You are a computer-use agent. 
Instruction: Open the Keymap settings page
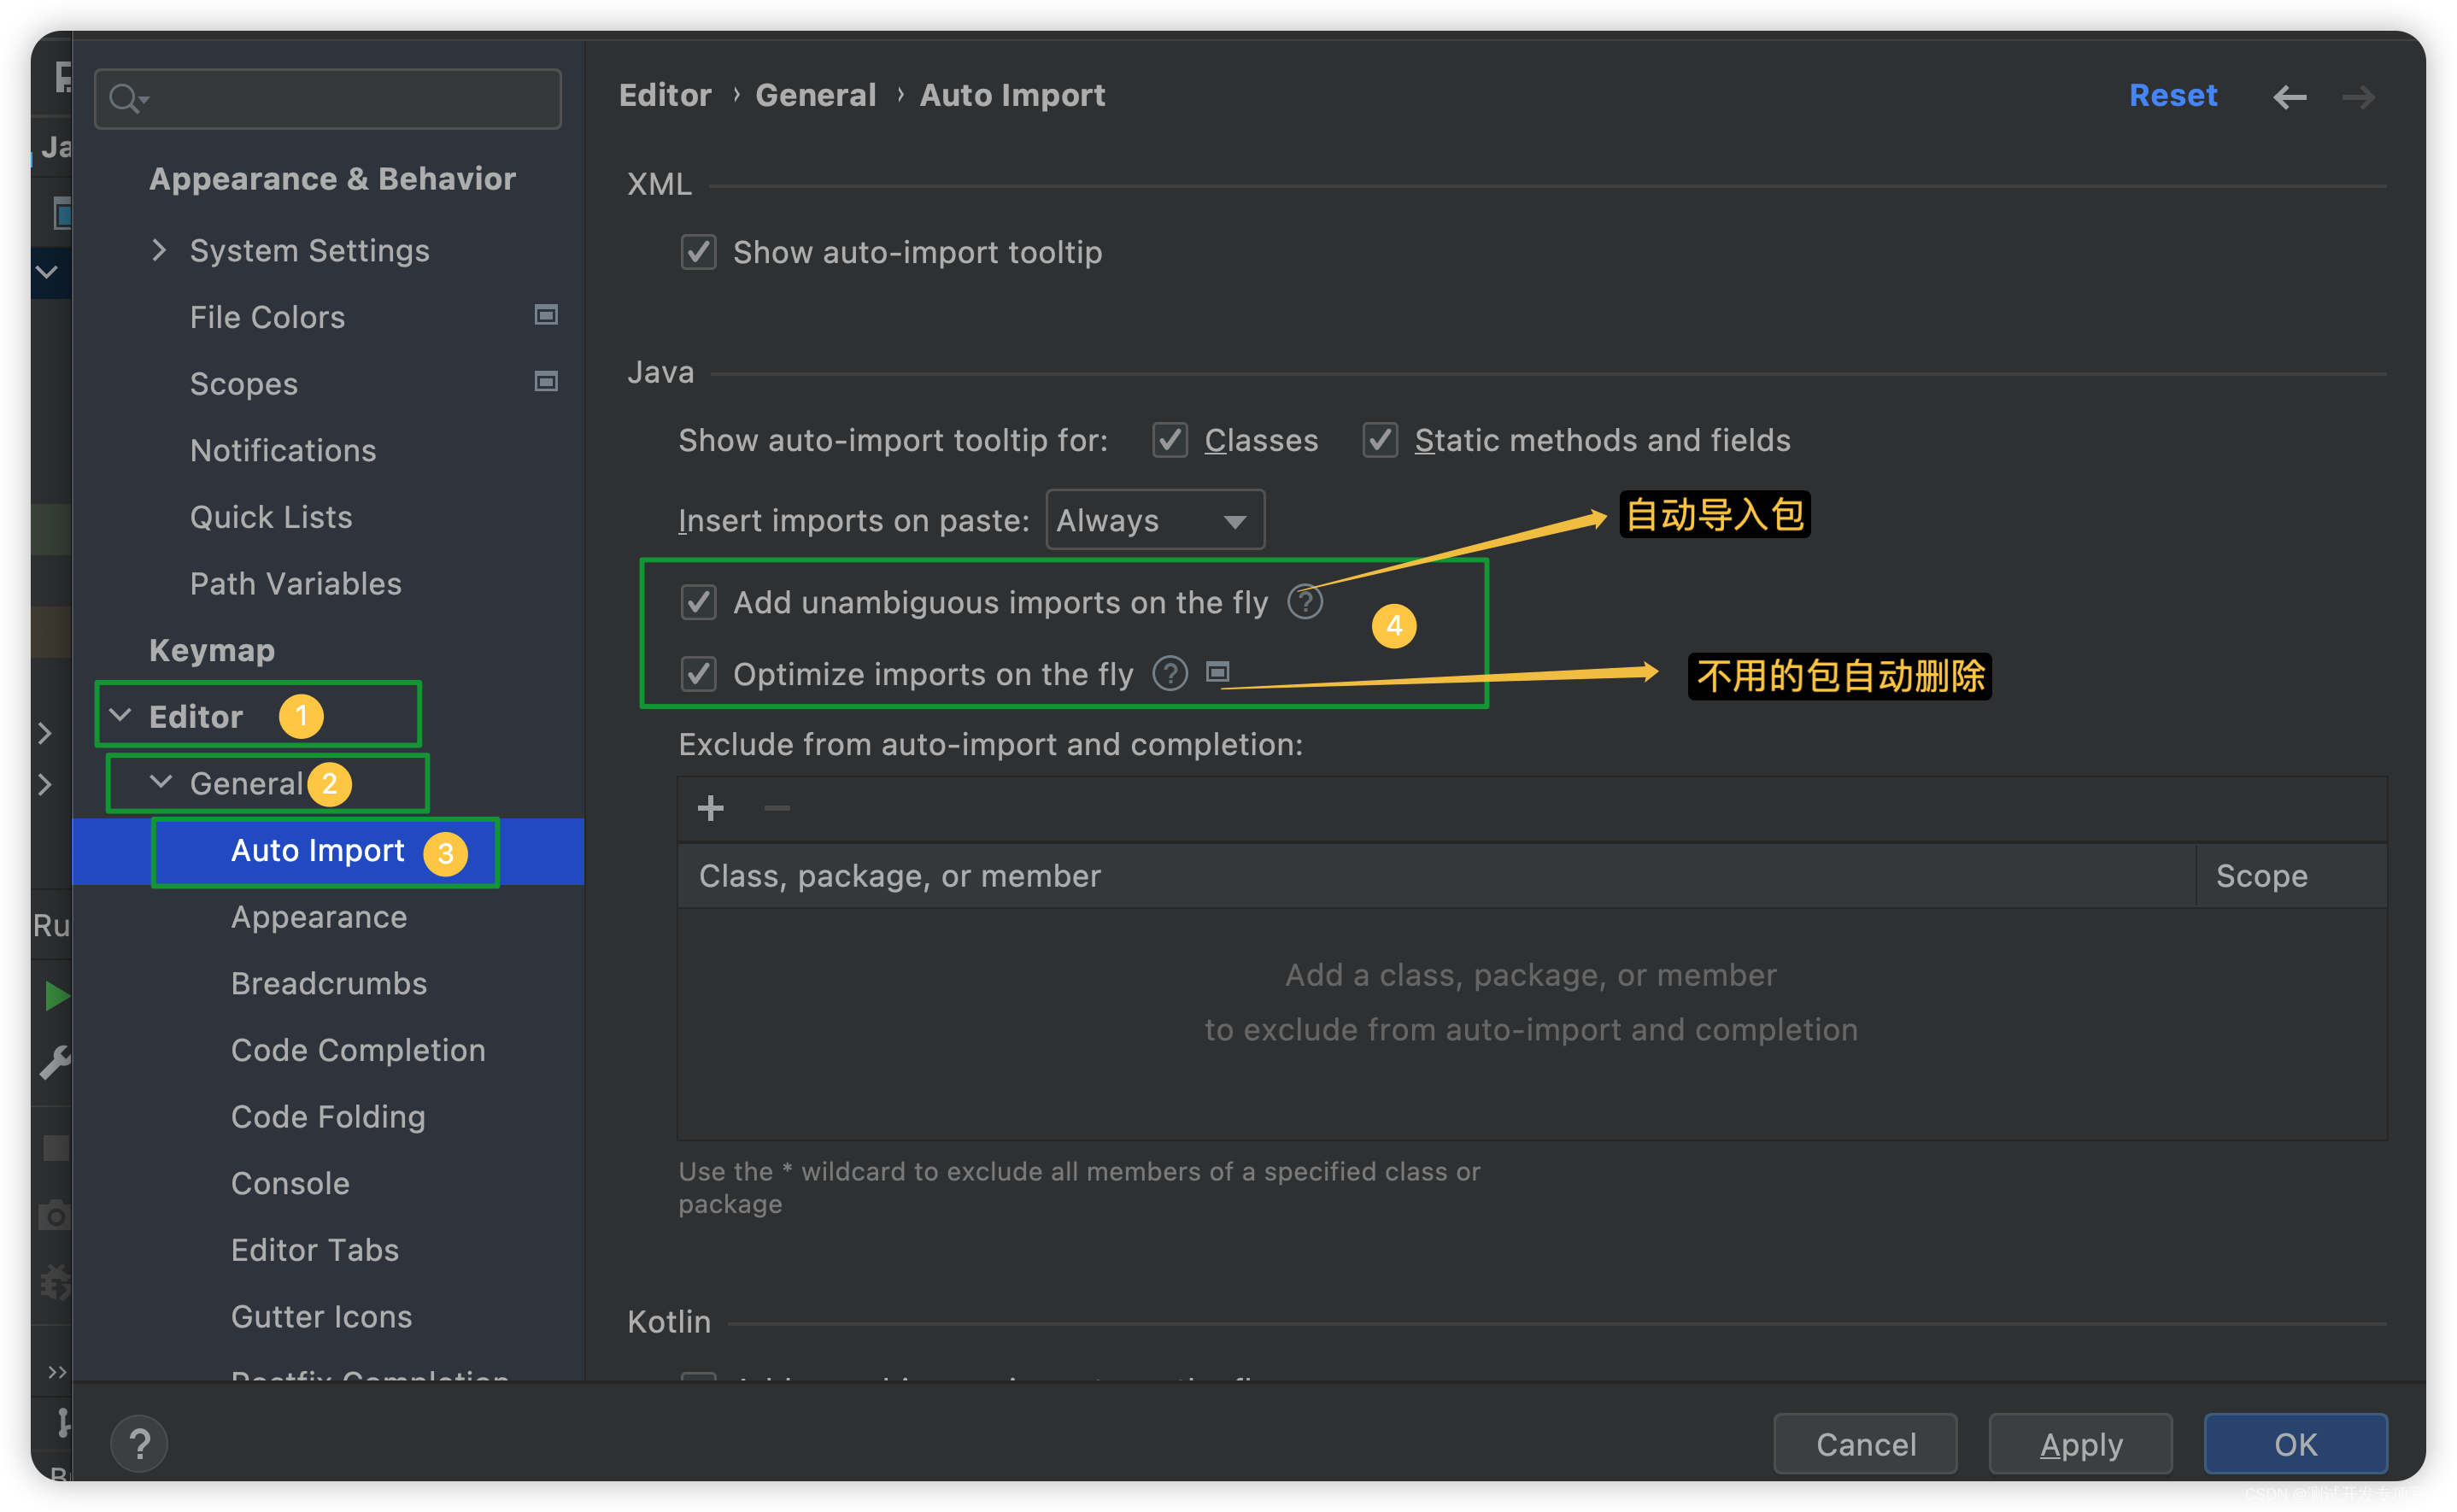[x=211, y=650]
